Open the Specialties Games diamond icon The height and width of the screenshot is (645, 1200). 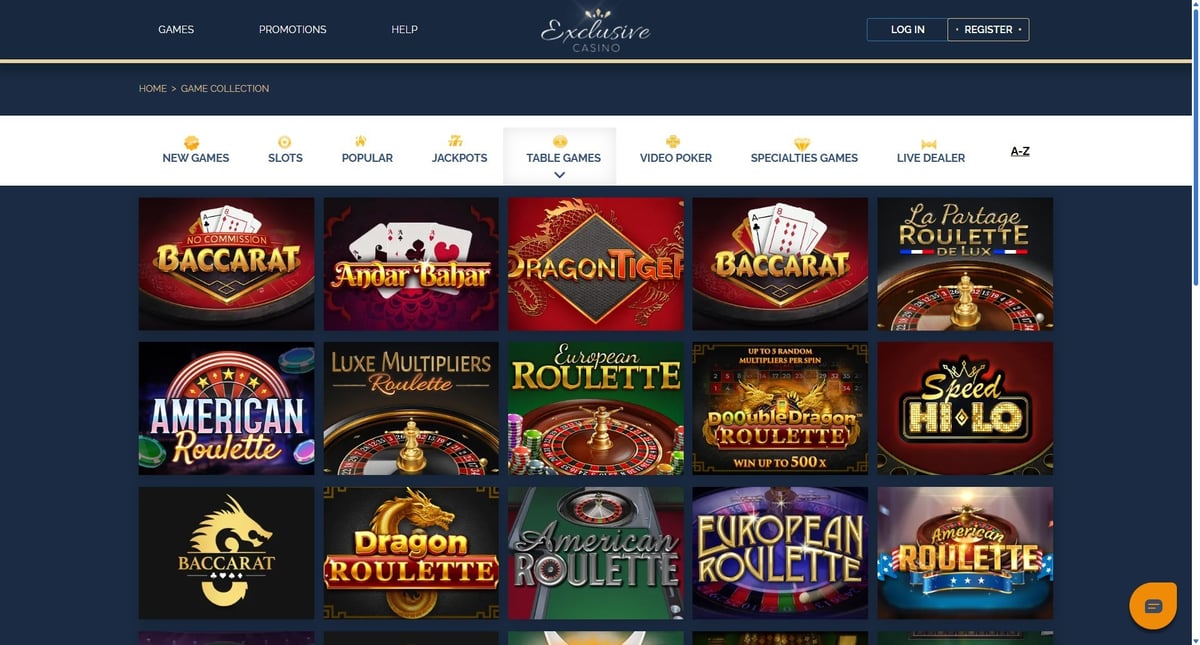(x=802, y=144)
